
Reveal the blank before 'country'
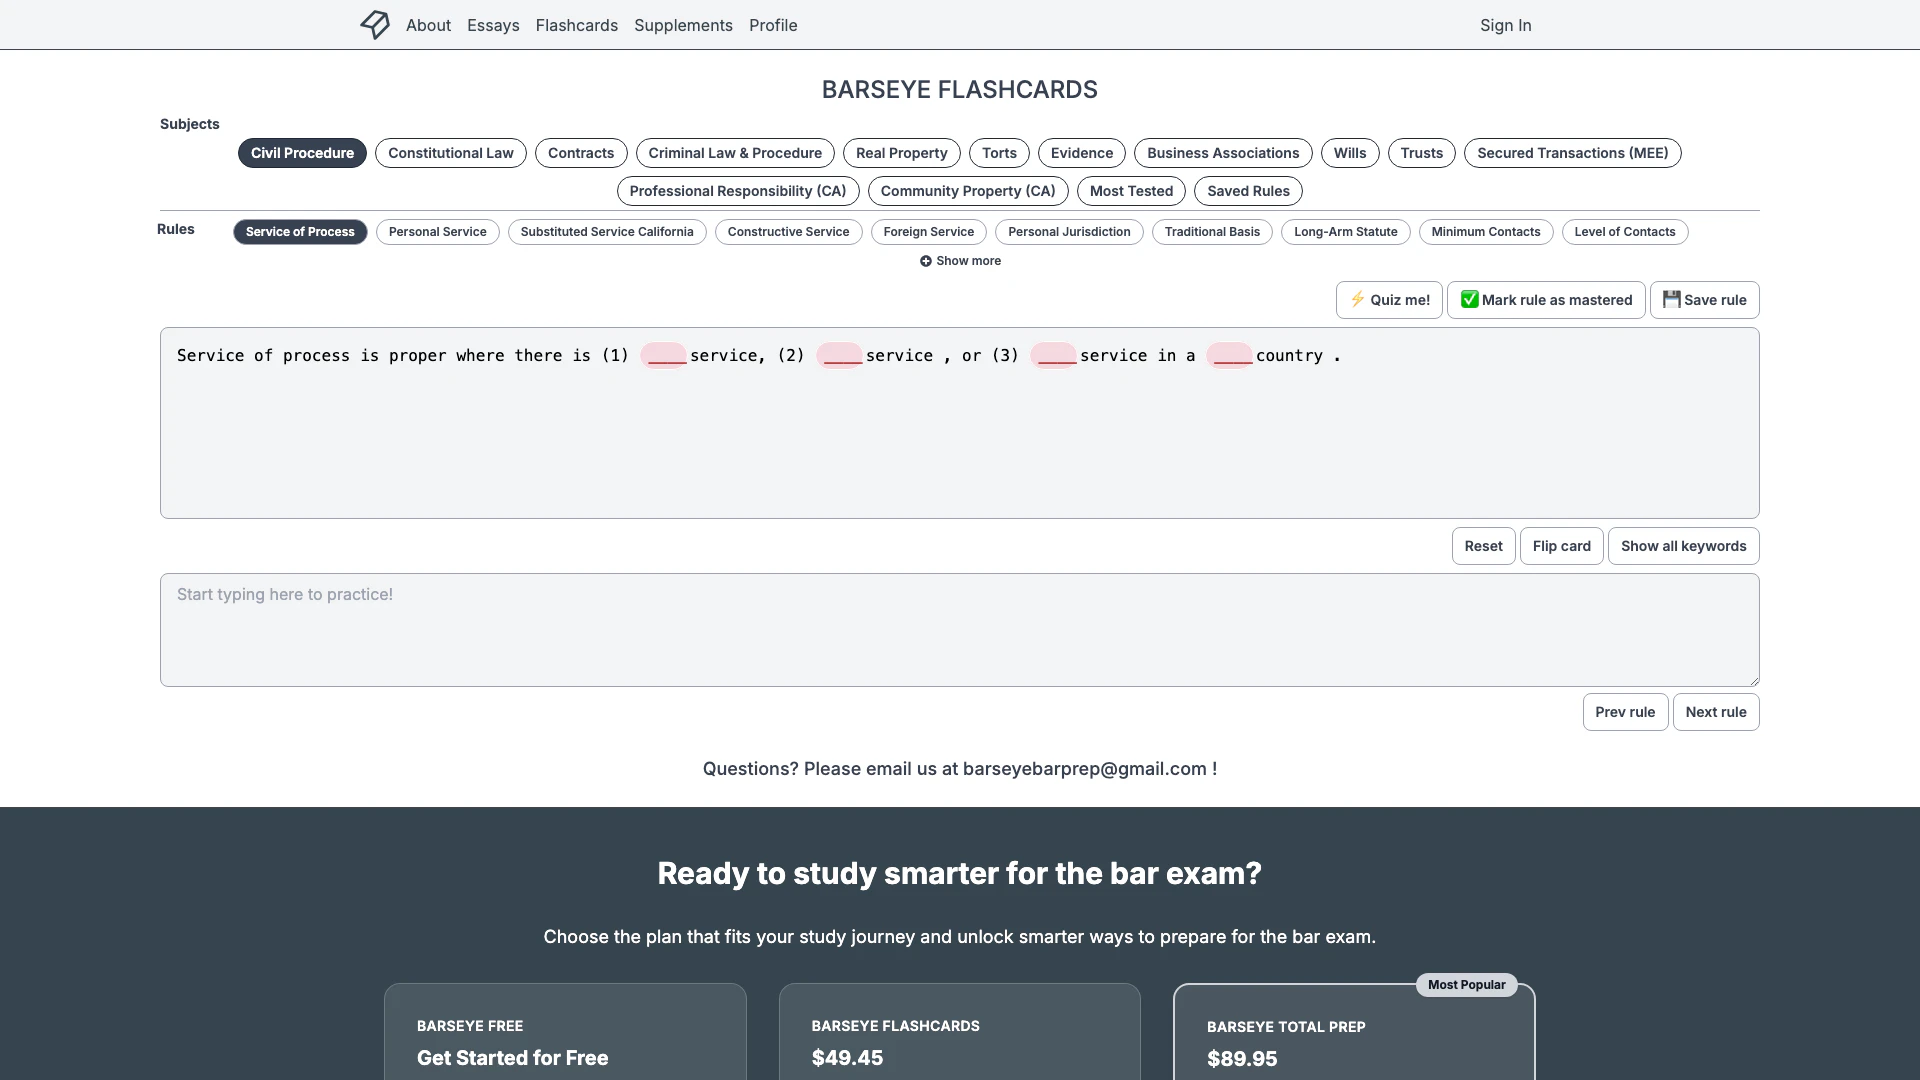pyautogui.click(x=1230, y=356)
